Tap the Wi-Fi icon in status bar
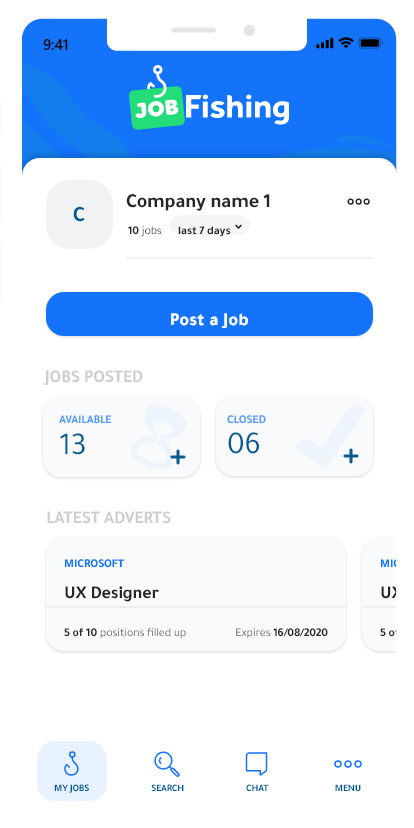This screenshot has width=414, height=828. (346, 43)
